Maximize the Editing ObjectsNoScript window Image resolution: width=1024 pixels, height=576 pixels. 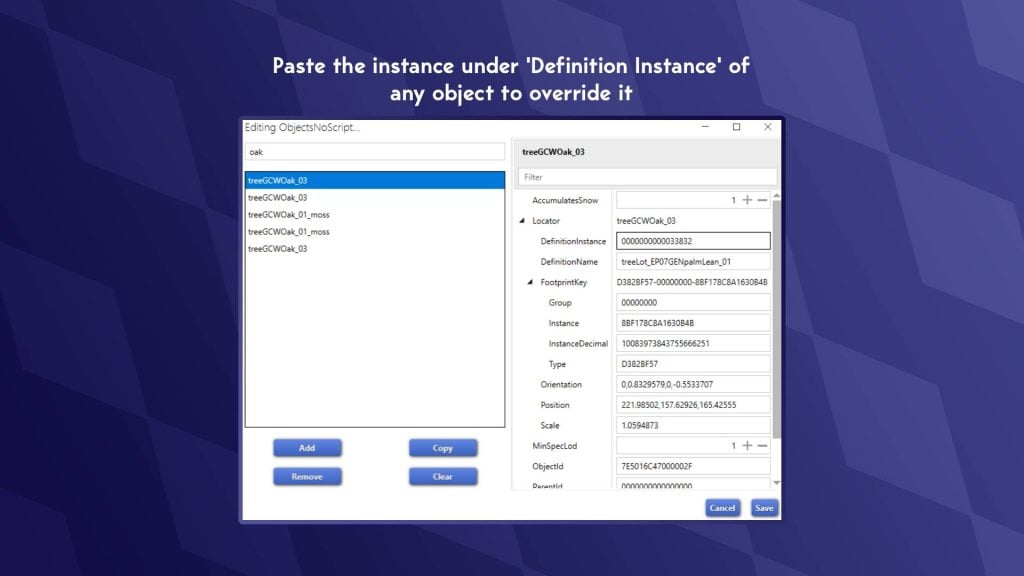737,128
